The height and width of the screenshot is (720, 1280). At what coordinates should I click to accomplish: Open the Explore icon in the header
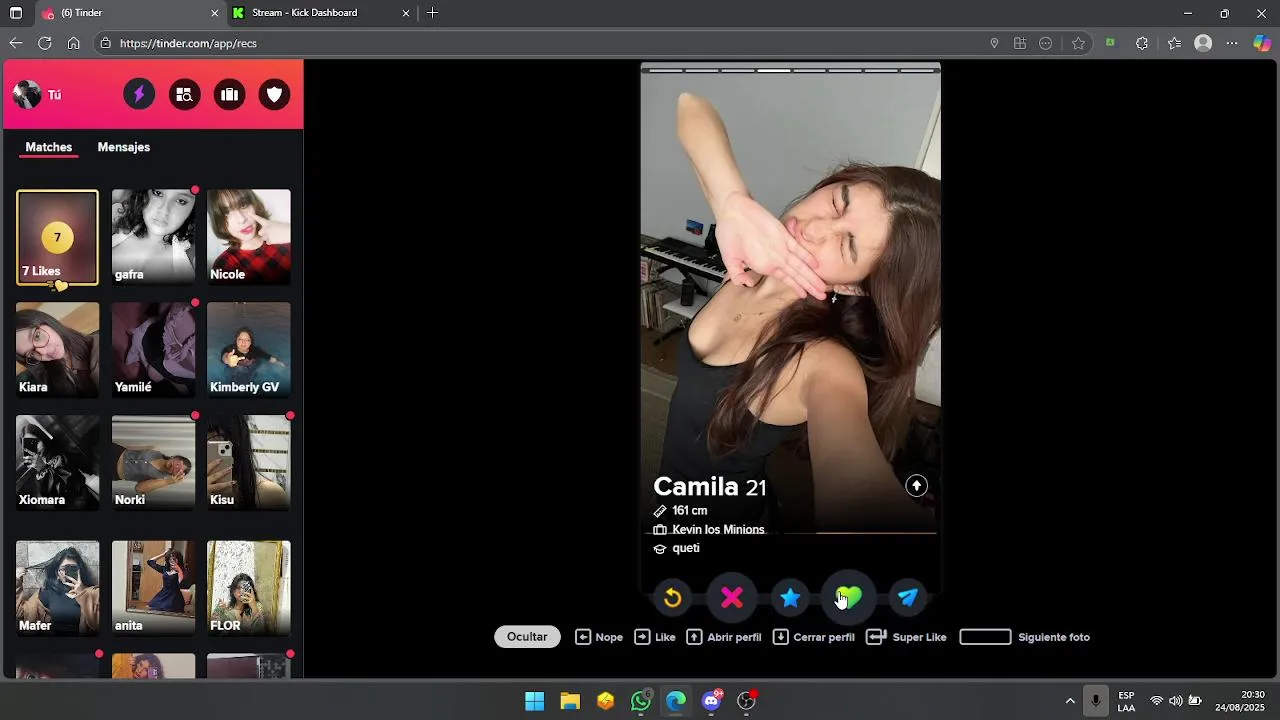pos(184,95)
